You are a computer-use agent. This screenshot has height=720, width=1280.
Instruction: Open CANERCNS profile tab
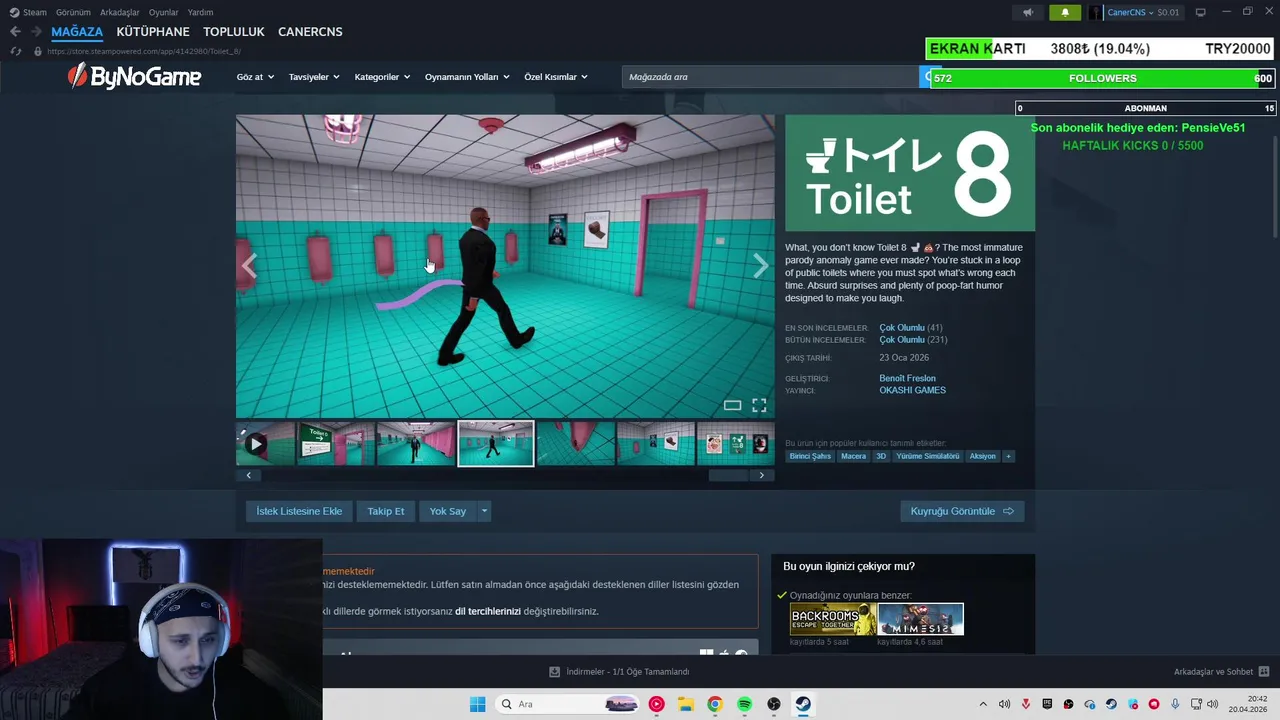310,32
